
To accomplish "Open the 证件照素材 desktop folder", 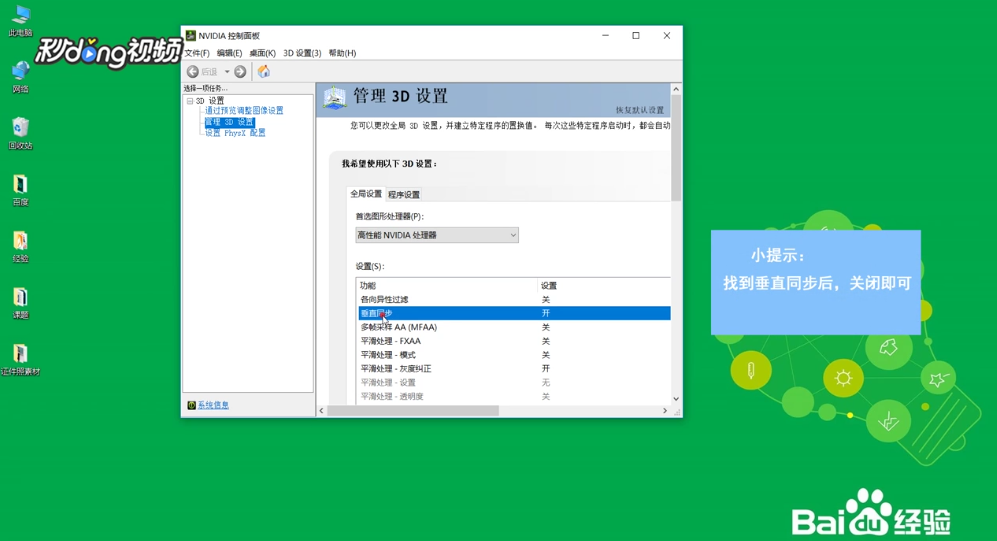I will tap(20, 360).
